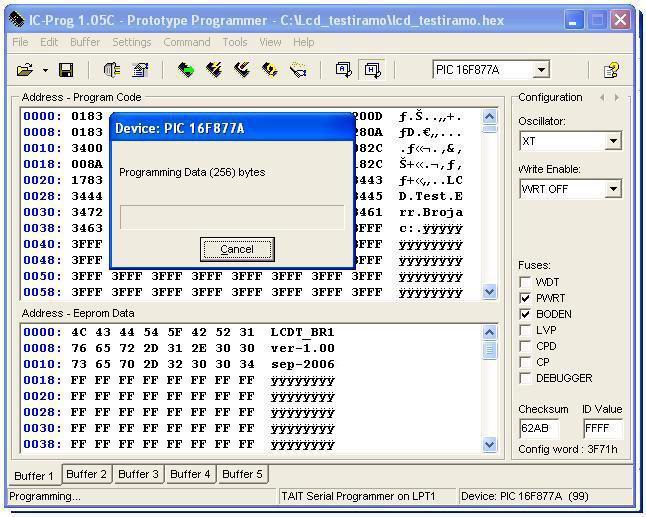Click the ID Value field showing FFFF
The image size is (646, 517).
coord(603,428)
